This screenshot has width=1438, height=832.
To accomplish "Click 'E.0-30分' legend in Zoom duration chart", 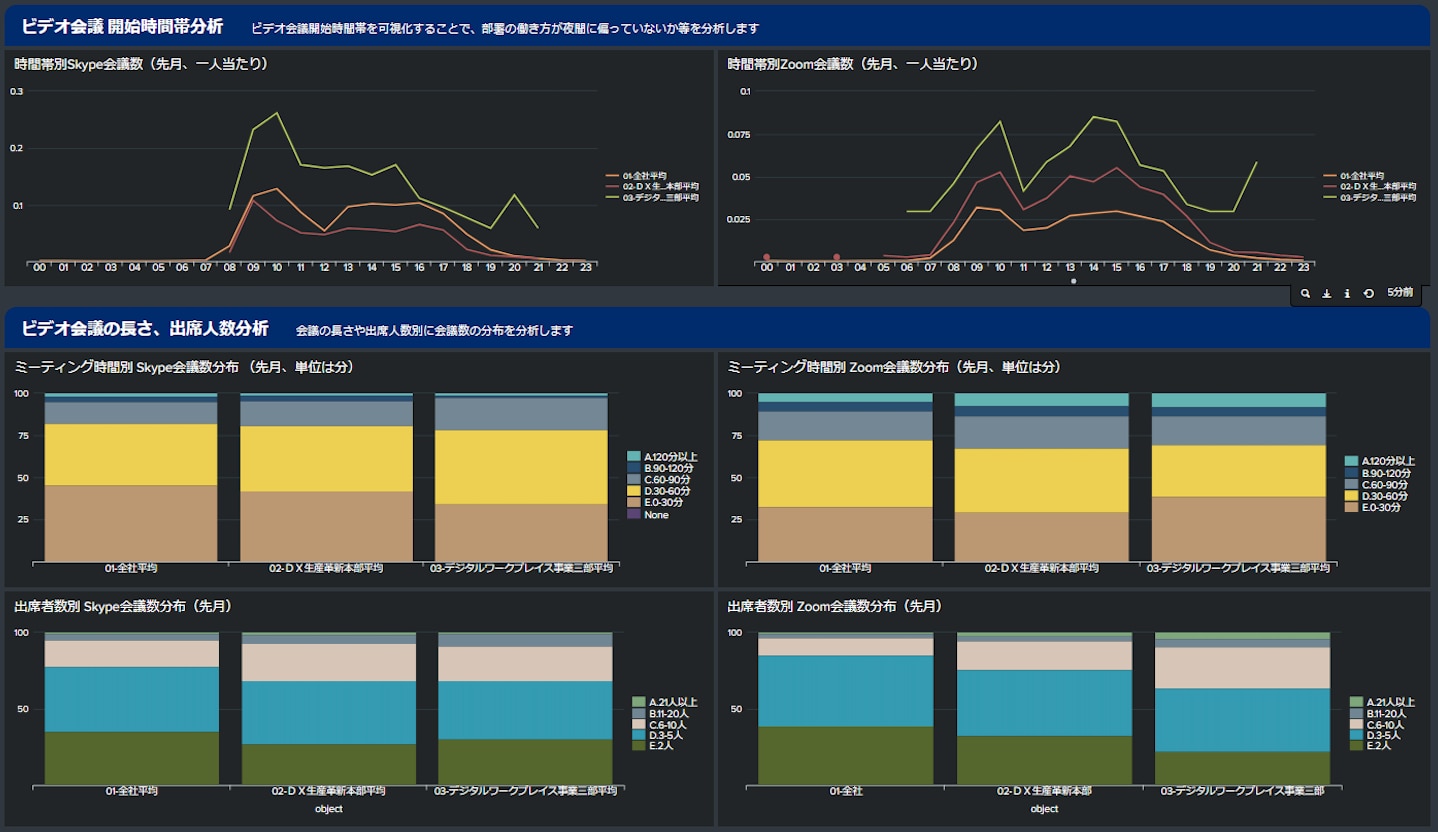I will click(1372, 507).
